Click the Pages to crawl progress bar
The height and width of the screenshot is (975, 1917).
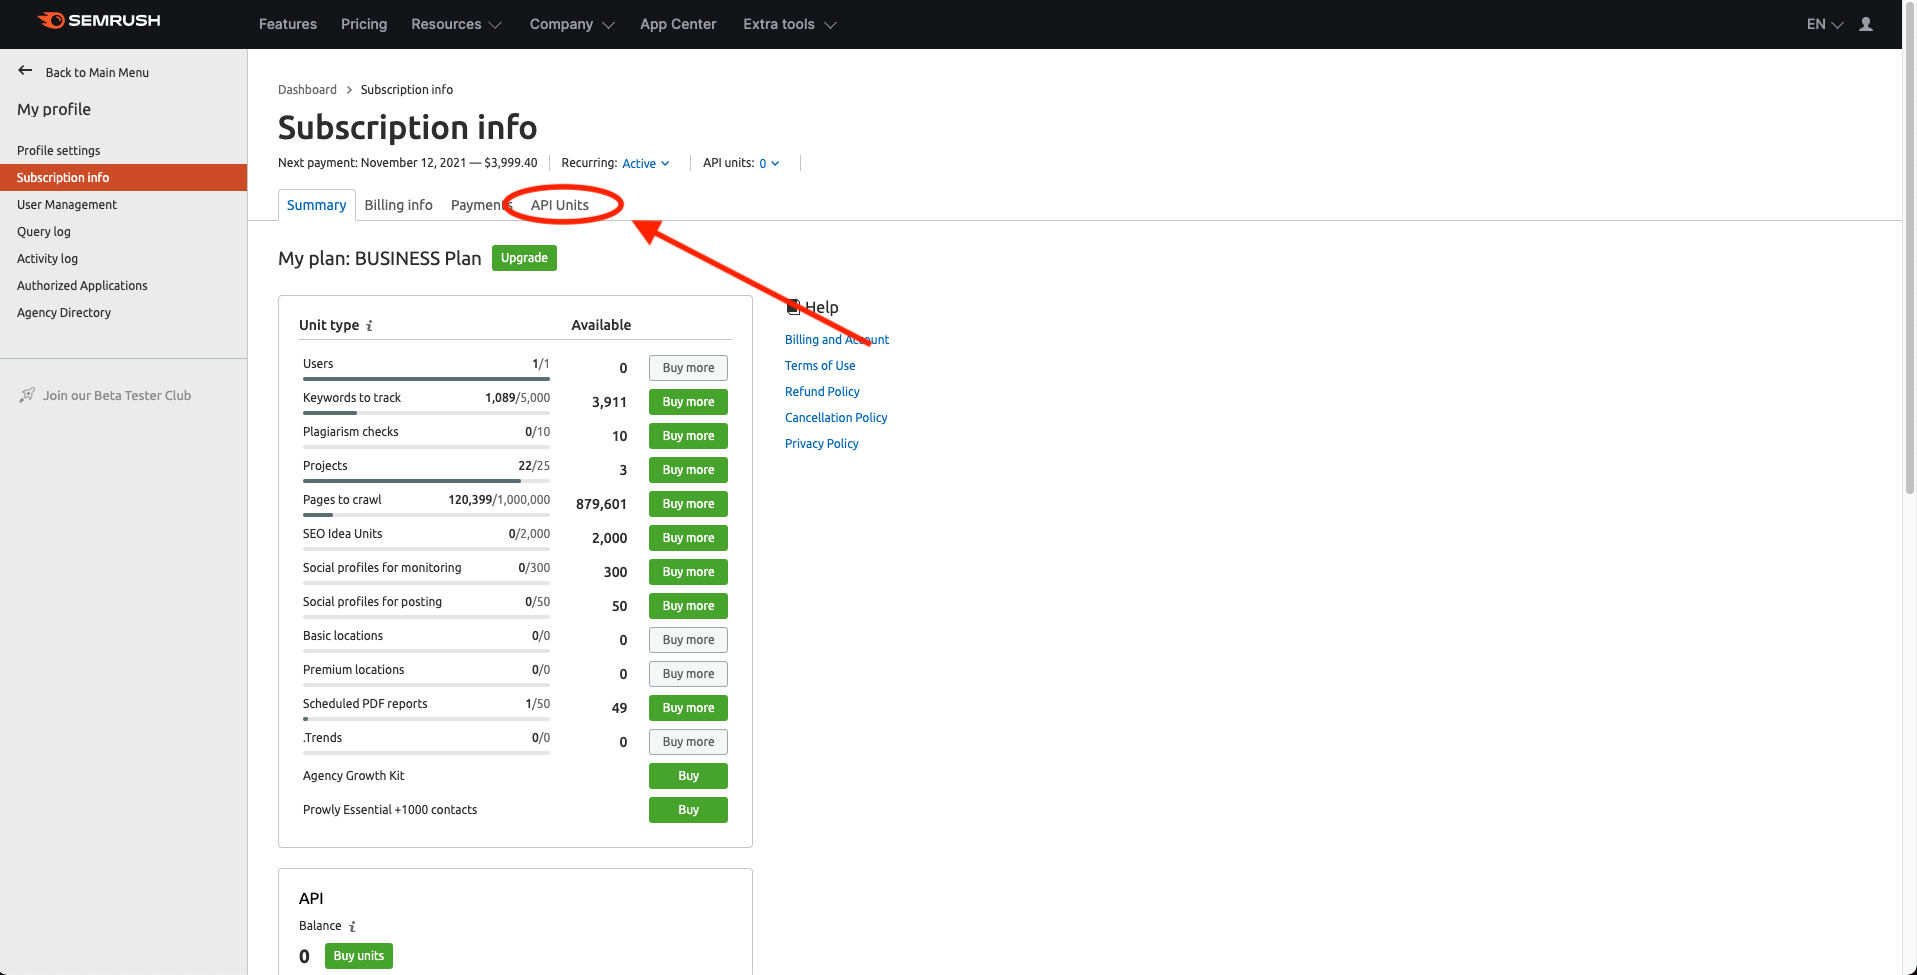pos(426,515)
